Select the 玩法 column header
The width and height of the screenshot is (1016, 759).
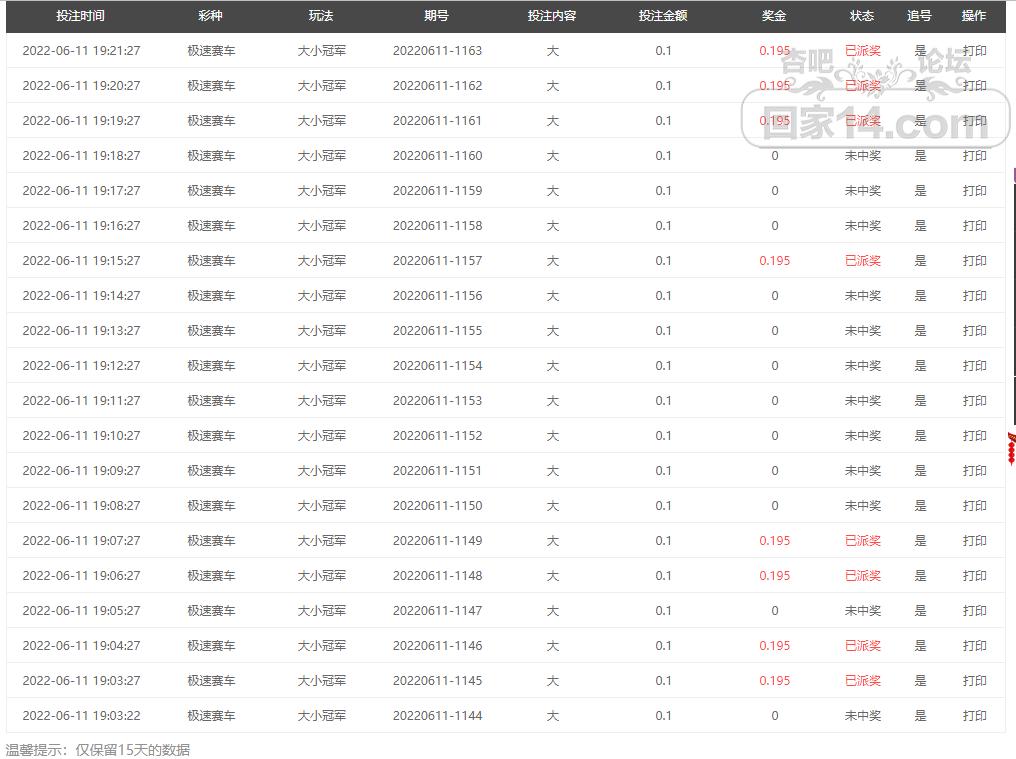click(x=321, y=16)
